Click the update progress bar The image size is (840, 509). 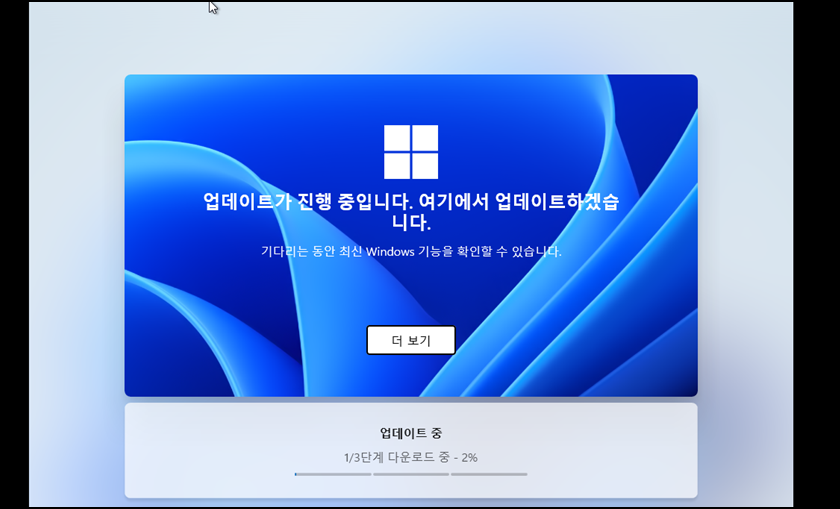point(411,474)
